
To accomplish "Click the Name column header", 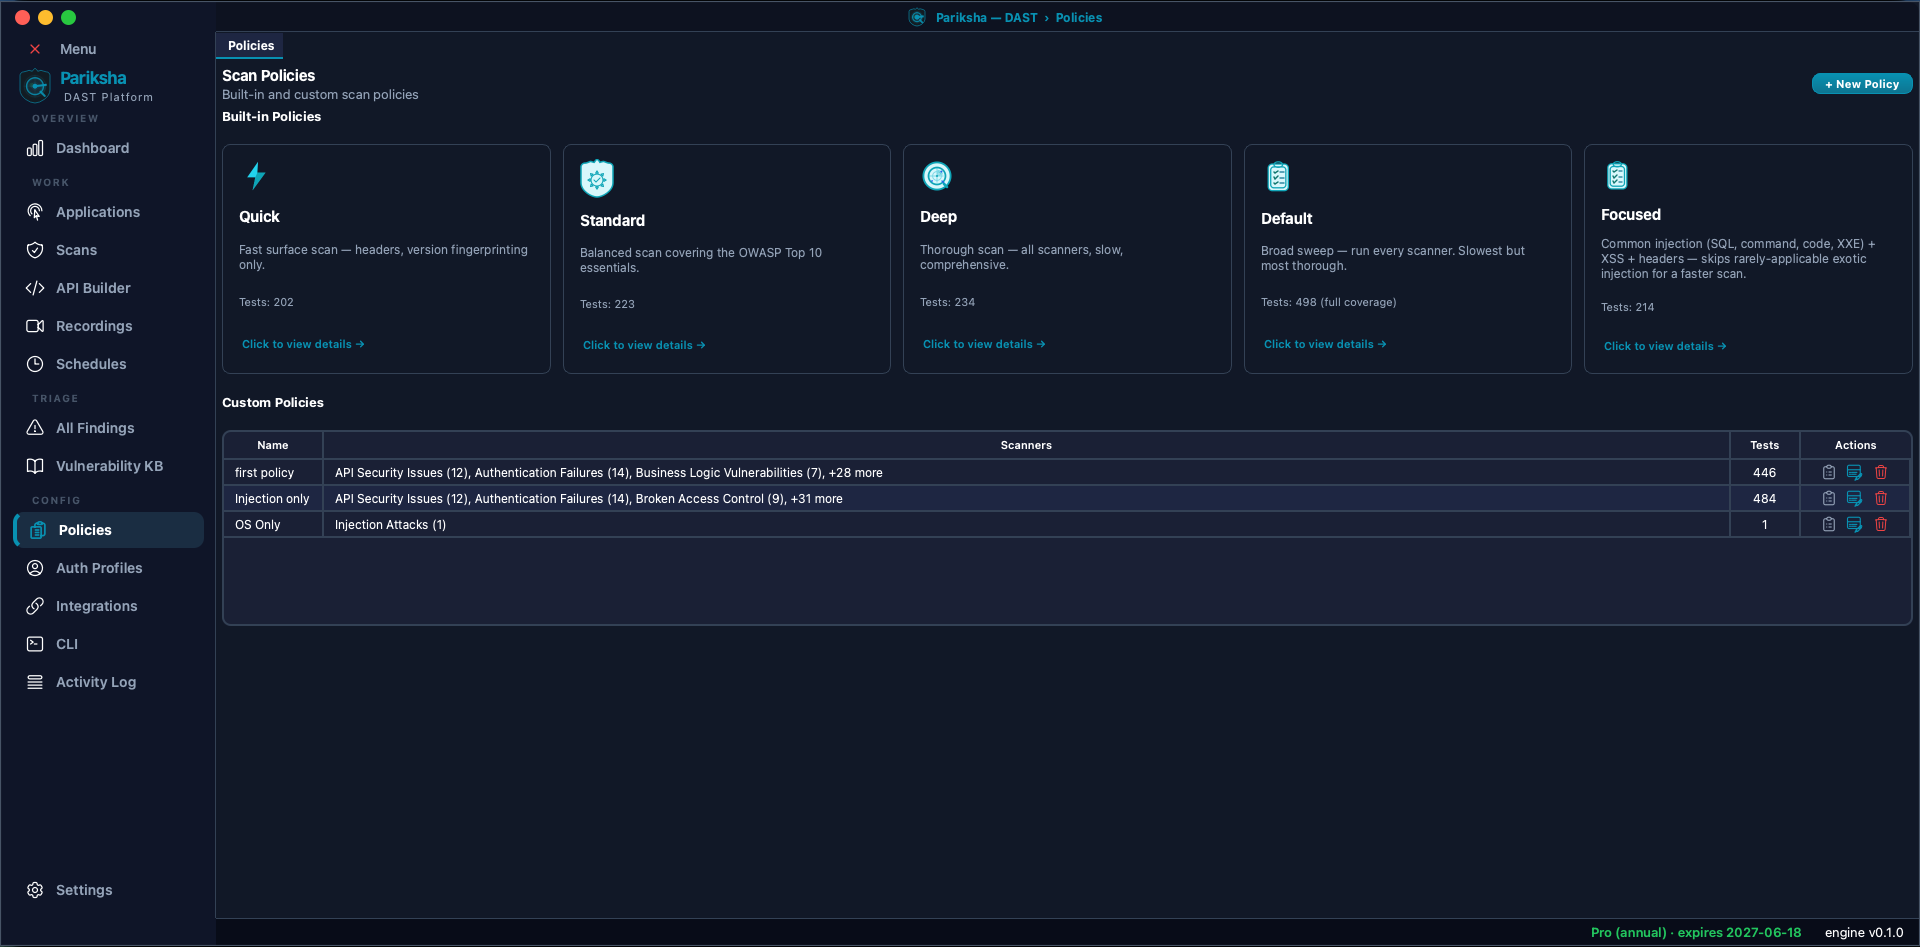I will [273, 445].
